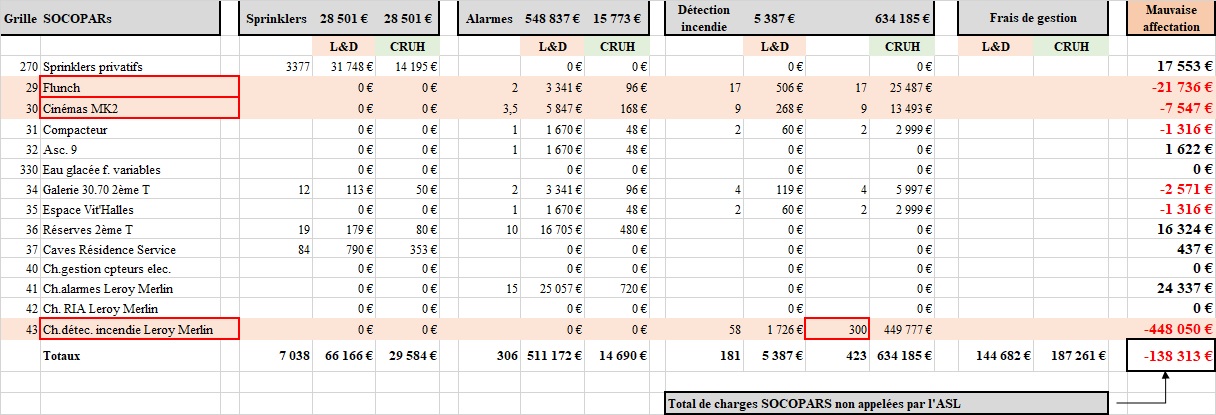
Task: Select the Détection incendie header cell
Action: (x=704, y=18)
